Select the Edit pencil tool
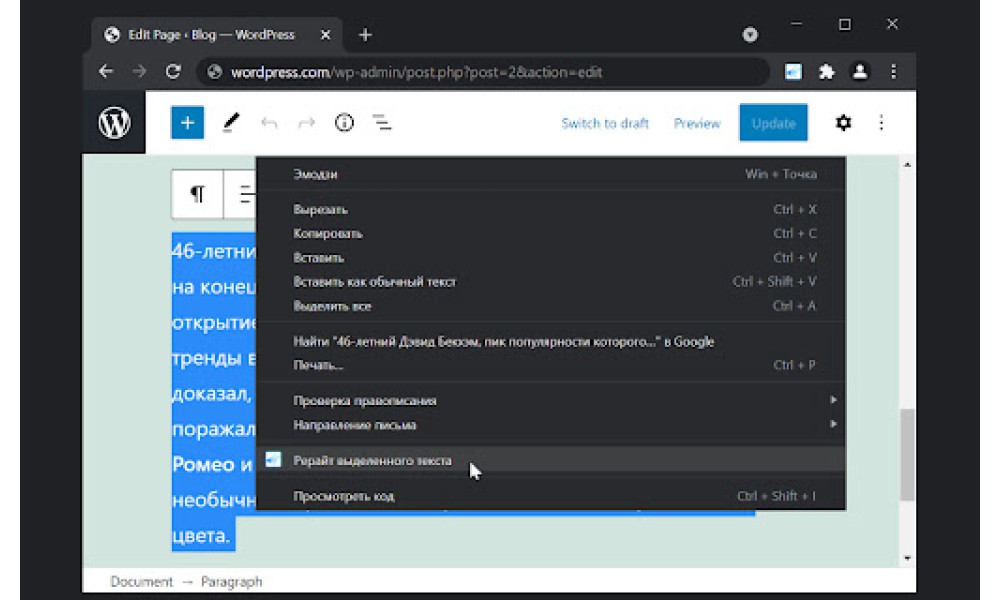The width and height of the screenshot is (1000, 600). pyautogui.click(x=231, y=122)
